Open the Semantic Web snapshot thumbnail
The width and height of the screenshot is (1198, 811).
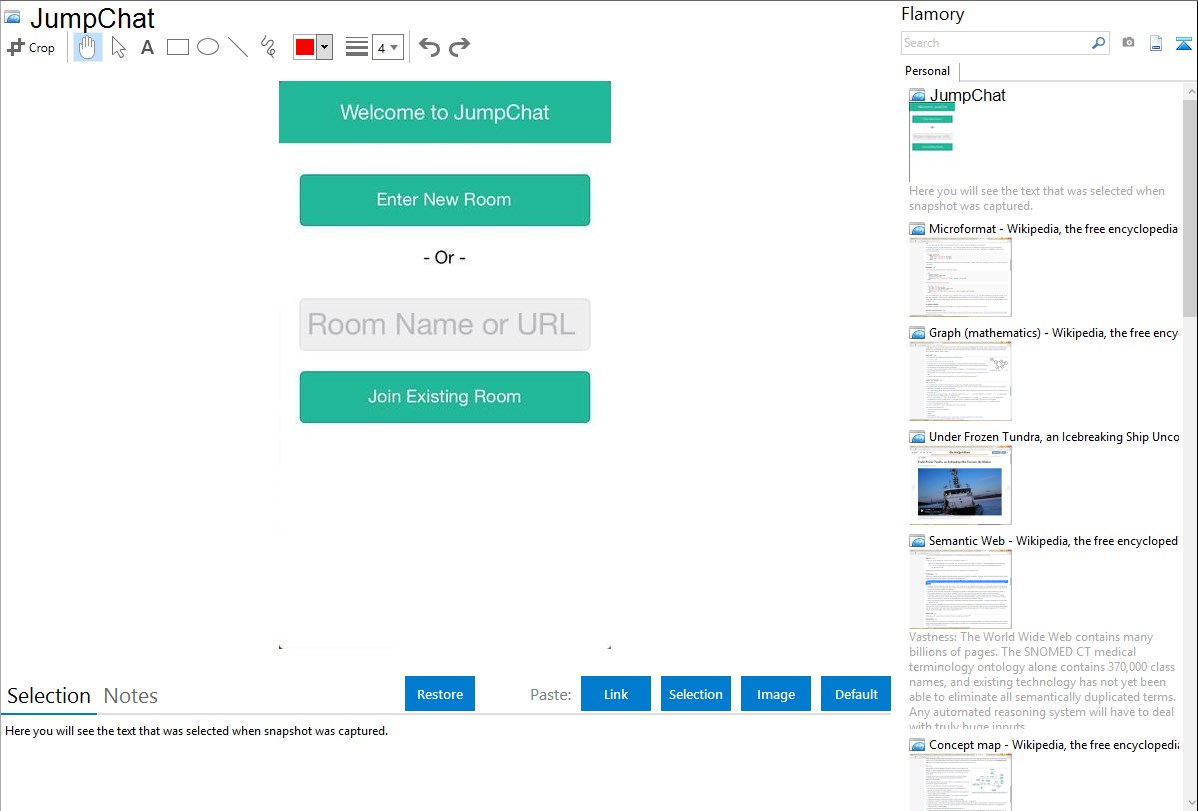pyautogui.click(x=960, y=589)
